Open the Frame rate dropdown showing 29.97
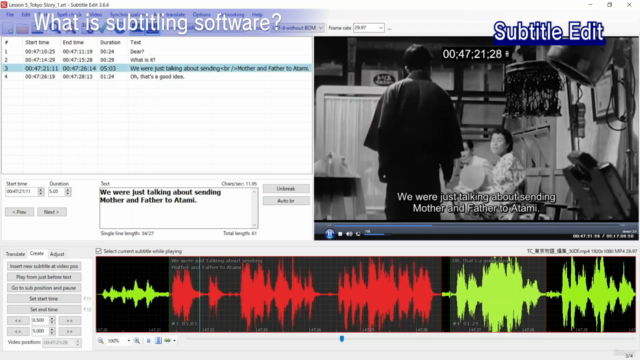 click(x=369, y=28)
